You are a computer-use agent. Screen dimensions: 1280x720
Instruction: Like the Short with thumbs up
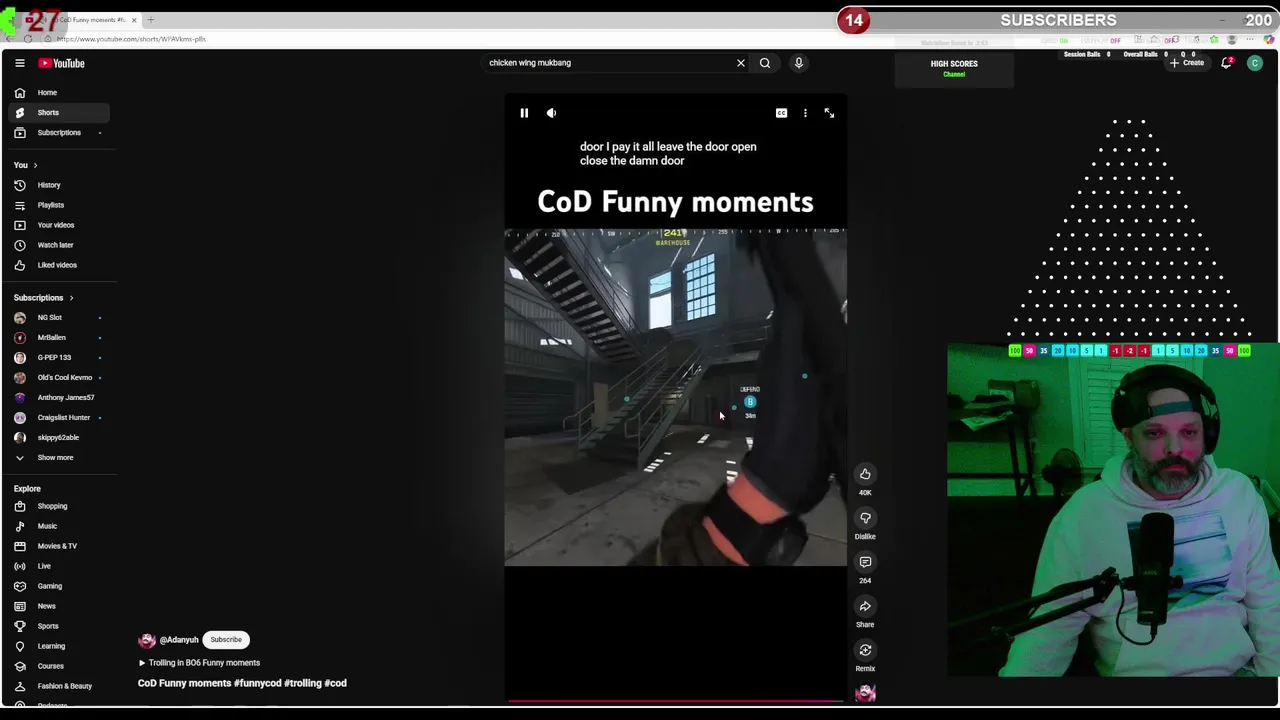point(865,474)
